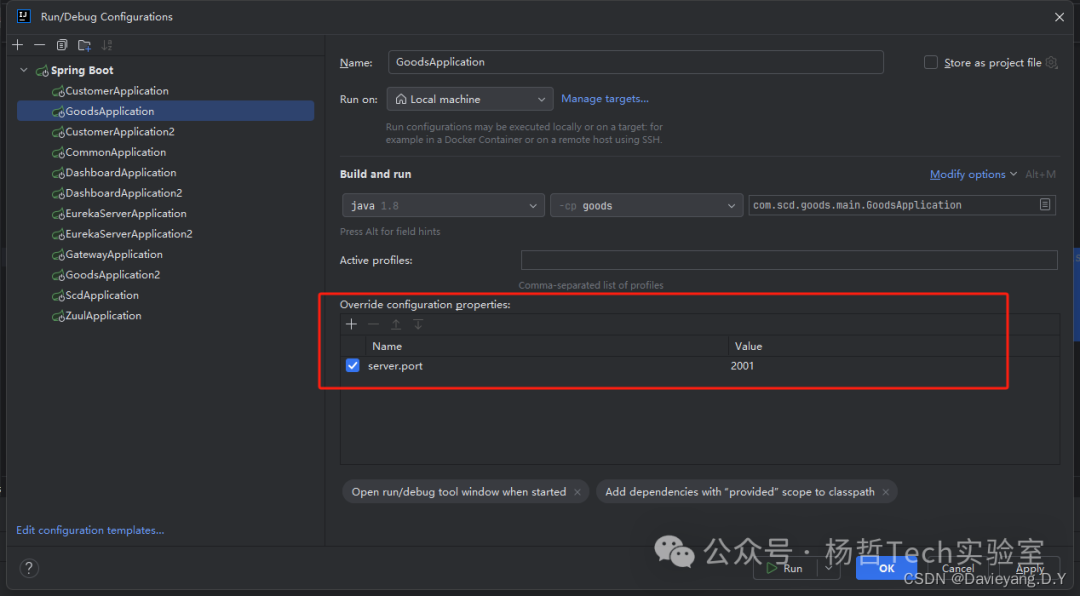1080x596 pixels.
Task: Remove the 'Add dependencies with provided scope' tag
Action: (x=885, y=492)
